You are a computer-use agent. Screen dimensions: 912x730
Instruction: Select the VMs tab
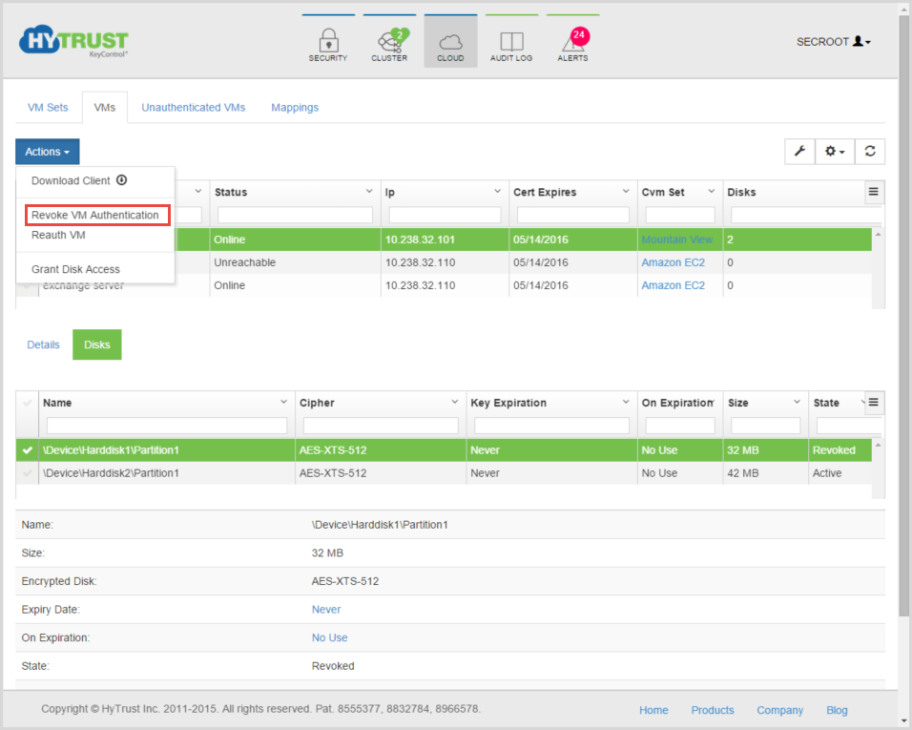click(105, 108)
